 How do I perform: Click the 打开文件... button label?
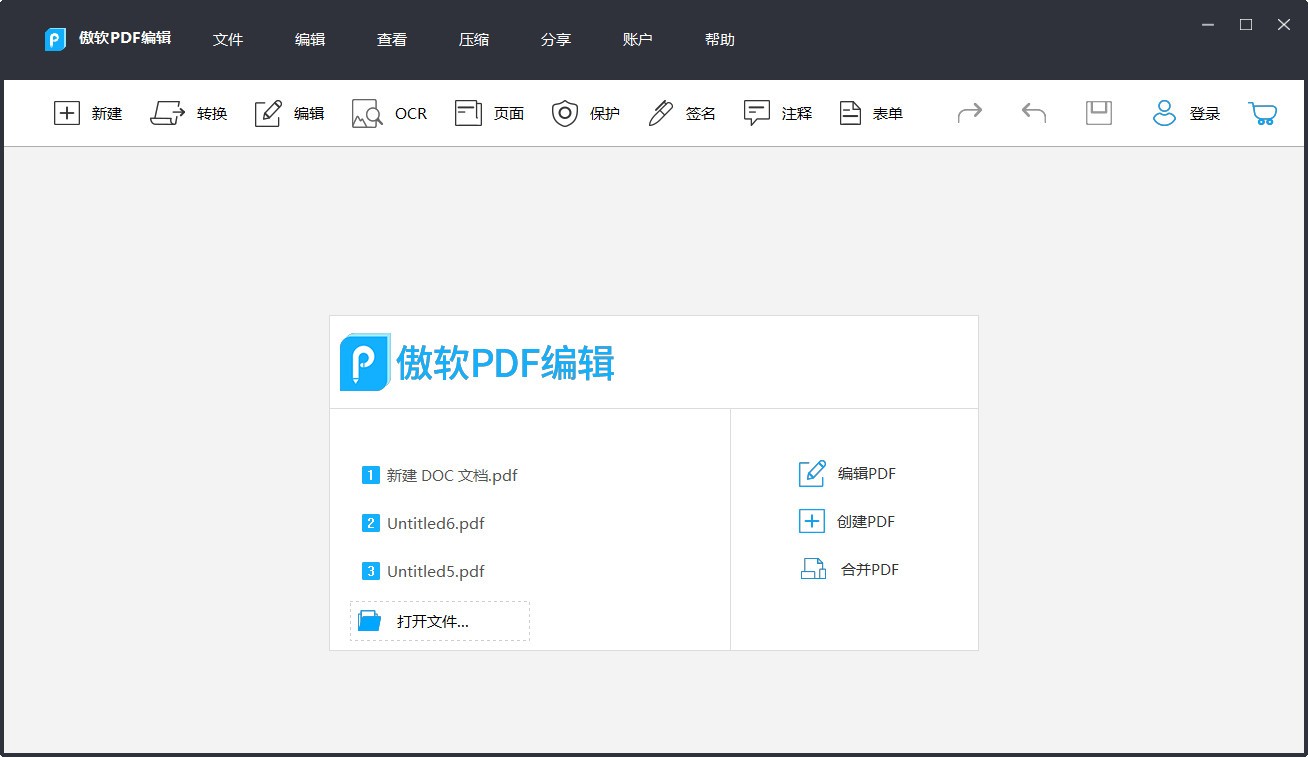coord(433,621)
